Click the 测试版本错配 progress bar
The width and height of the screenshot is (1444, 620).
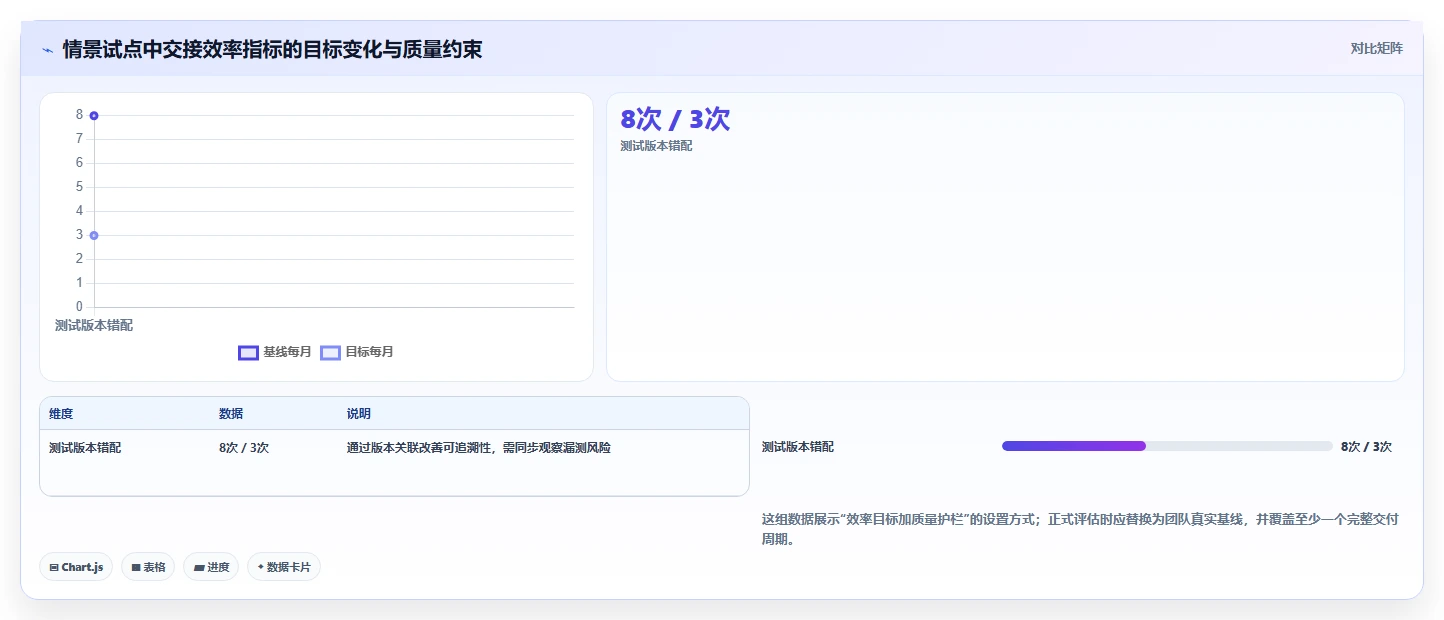[1167, 446]
